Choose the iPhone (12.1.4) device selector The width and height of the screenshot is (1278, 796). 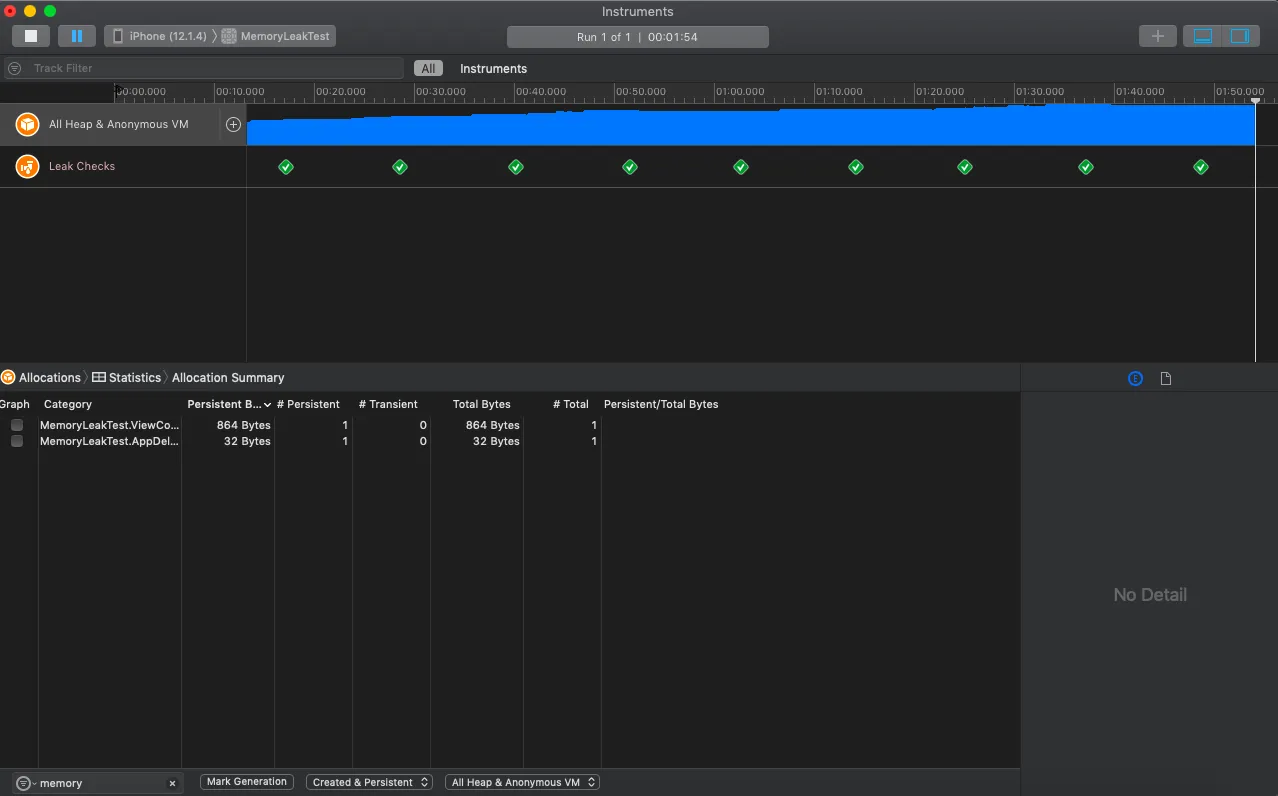click(160, 36)
